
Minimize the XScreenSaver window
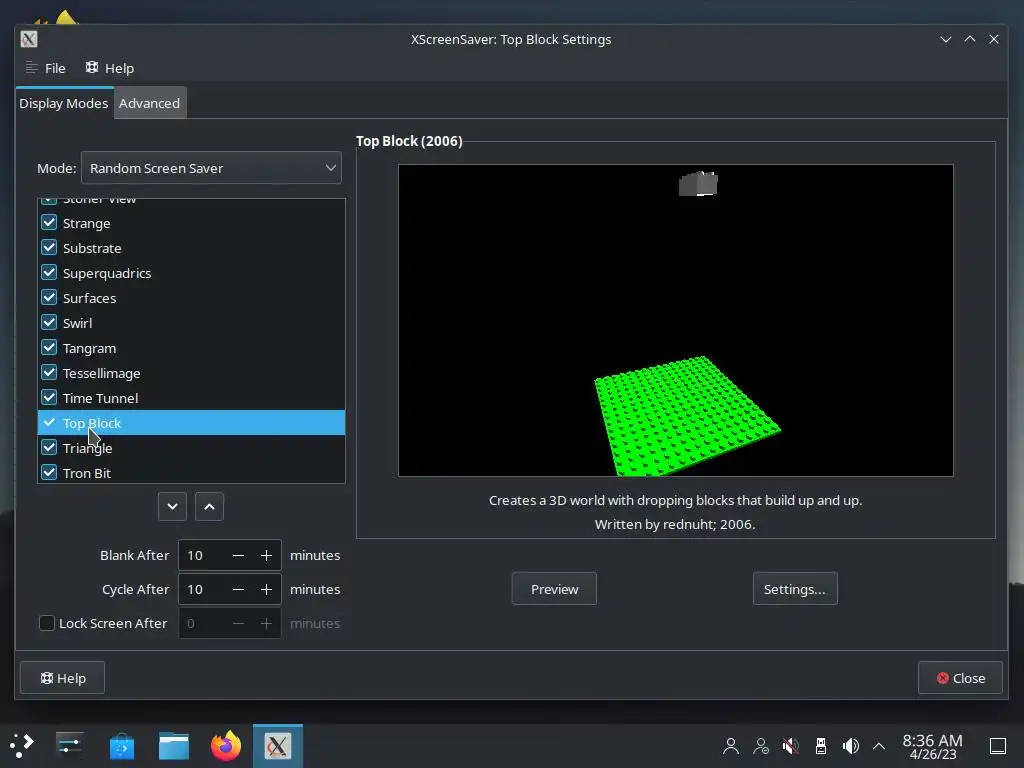pyautogui.click(x=946, y=39)
